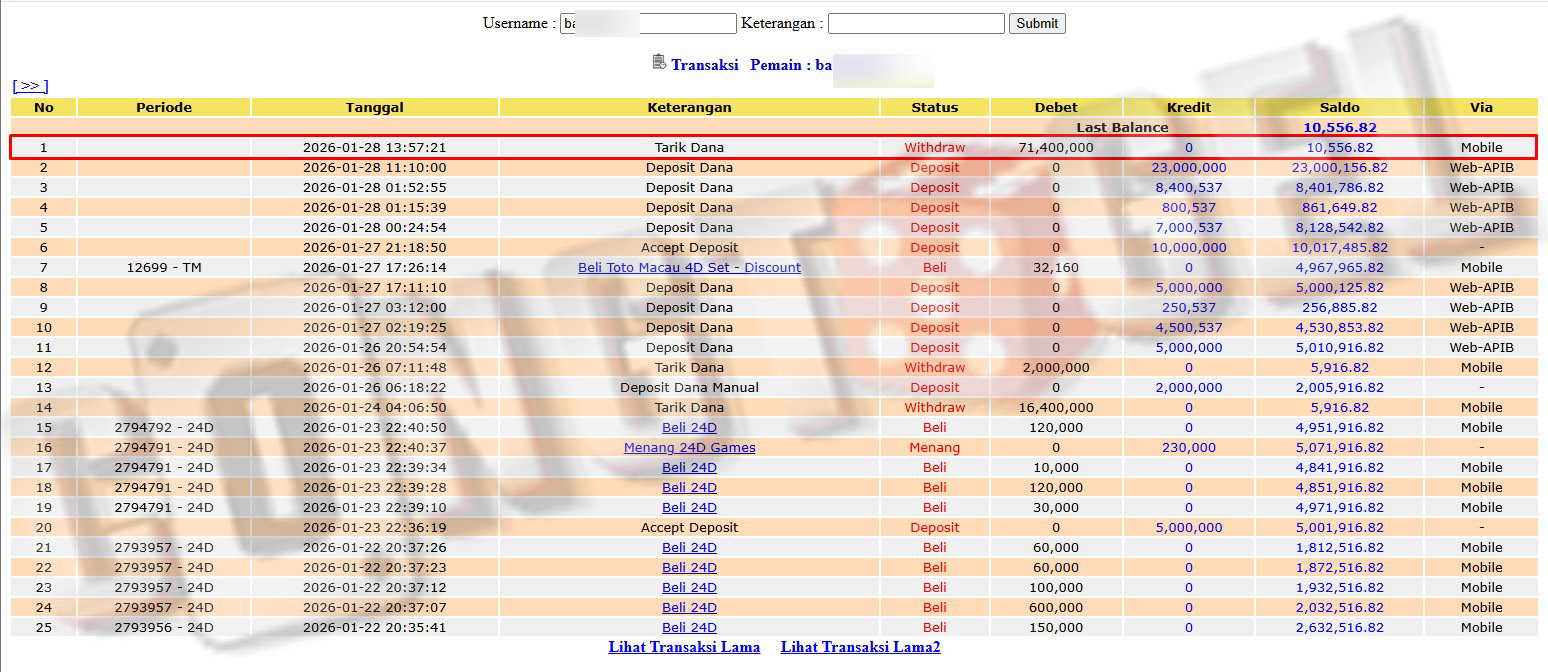Open the Lihat Transaksi Lama link
The image size is (1548, 672).
(684, 647)
